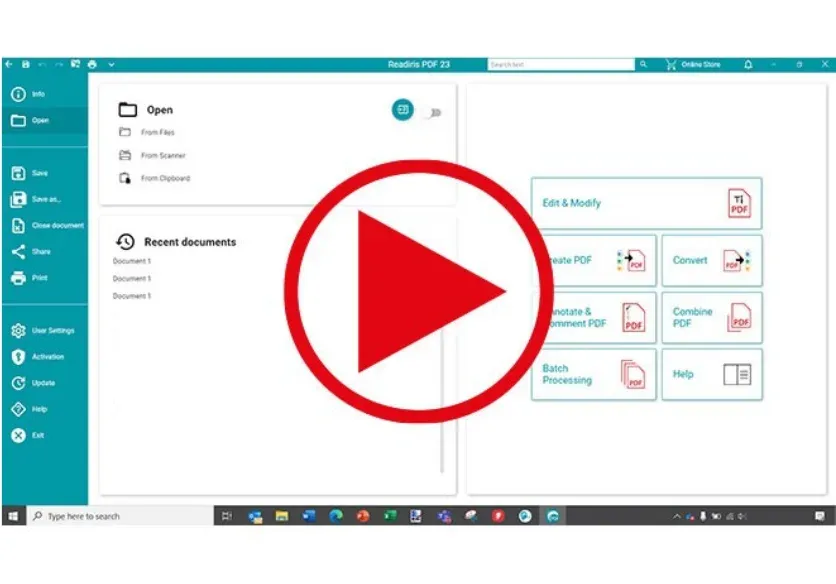The image size is (836, 584).
Task: Open the Batch Processing tile
Action: pyautogui.click(x=593, y=374)
